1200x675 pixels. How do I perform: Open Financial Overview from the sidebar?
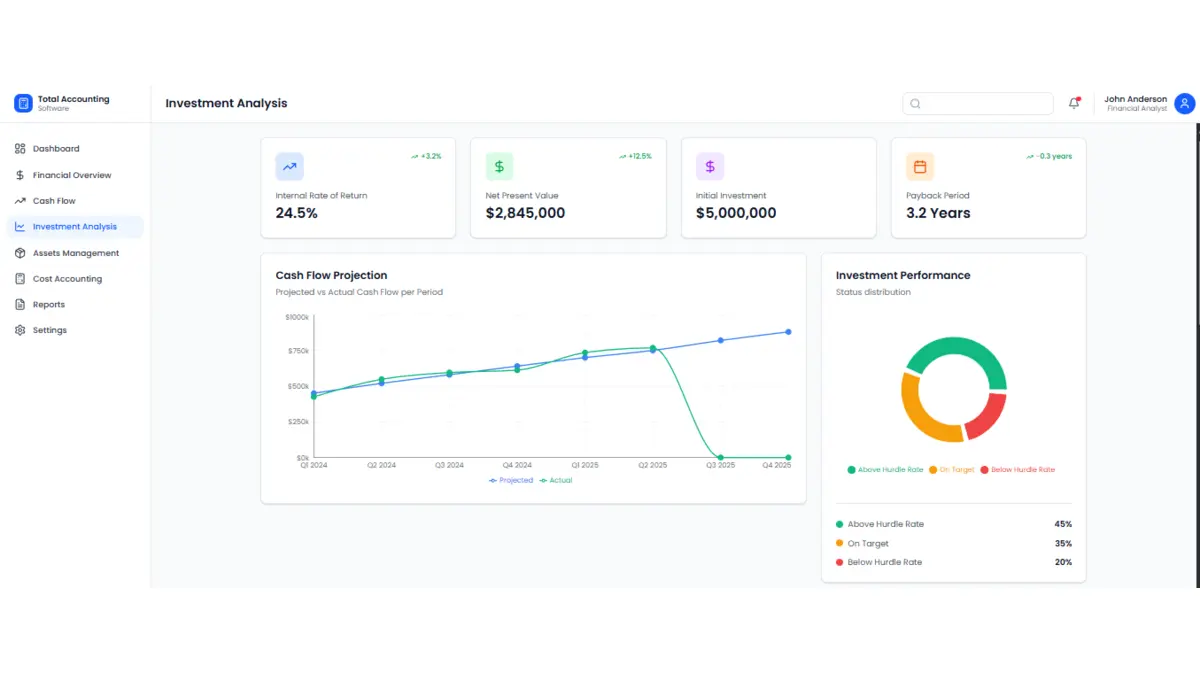tap(72, 175)
